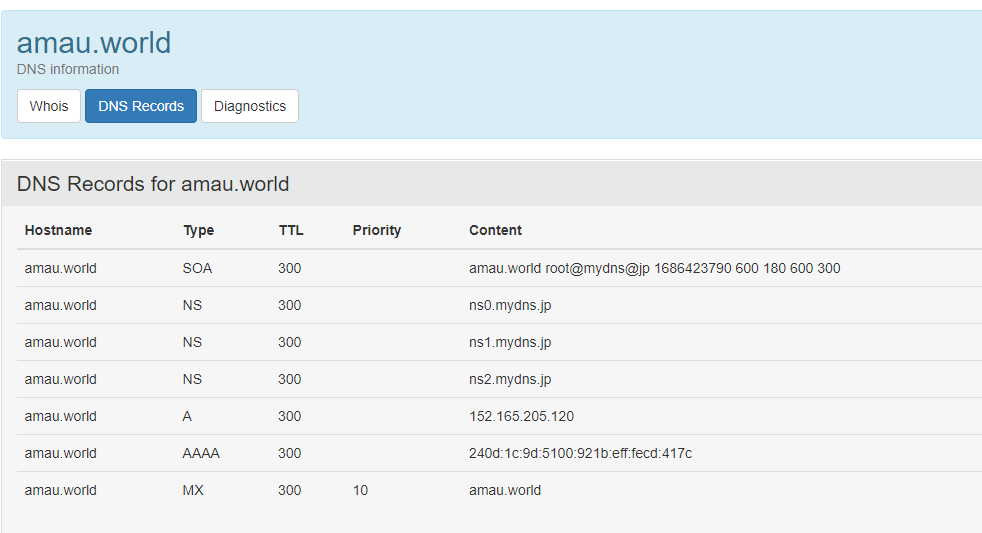
Task: Open the Whois tab
Action: tap(49, 106)
